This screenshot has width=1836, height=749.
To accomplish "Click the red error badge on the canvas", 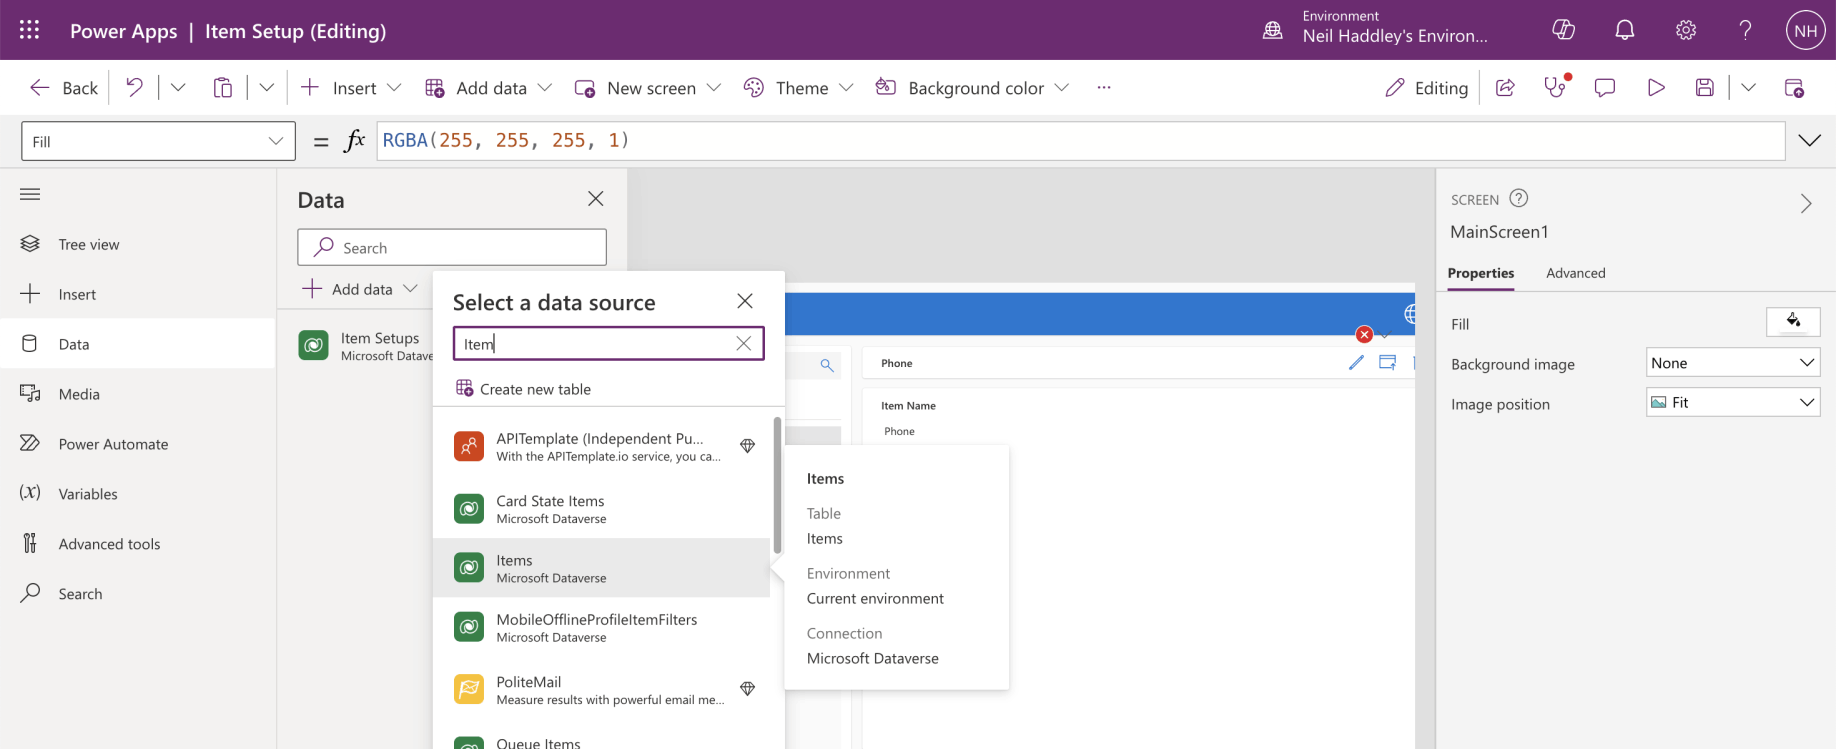I will [x=1364, y=335].
